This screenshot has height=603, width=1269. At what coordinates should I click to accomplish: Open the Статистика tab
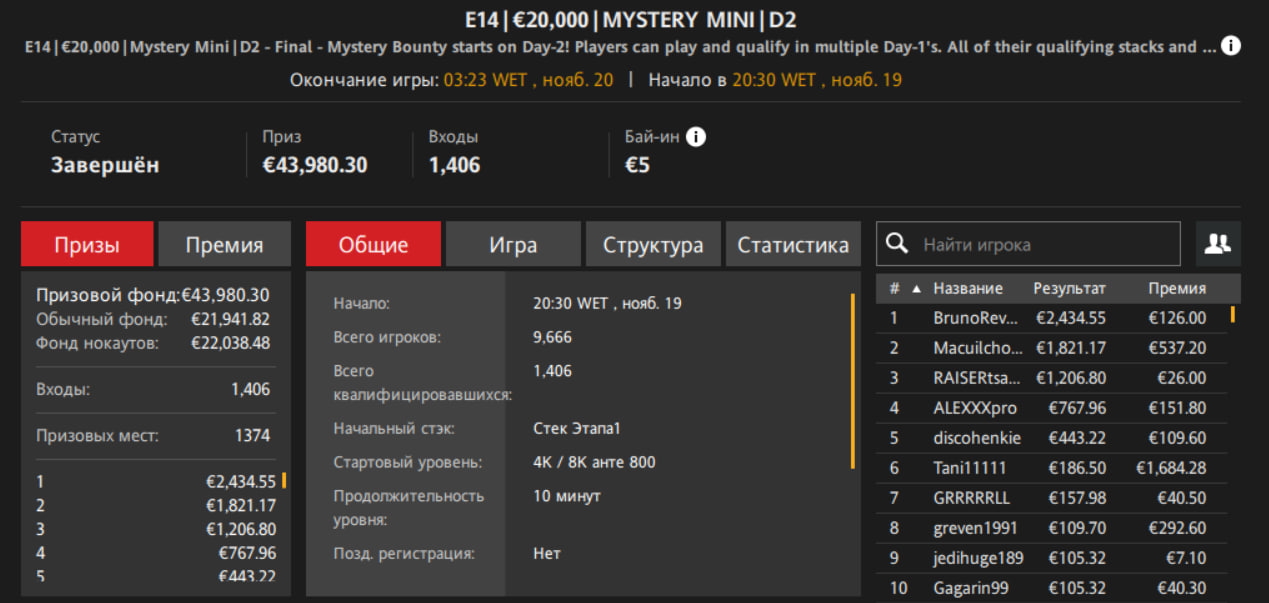pyautogui.click(x=793, y=245)
